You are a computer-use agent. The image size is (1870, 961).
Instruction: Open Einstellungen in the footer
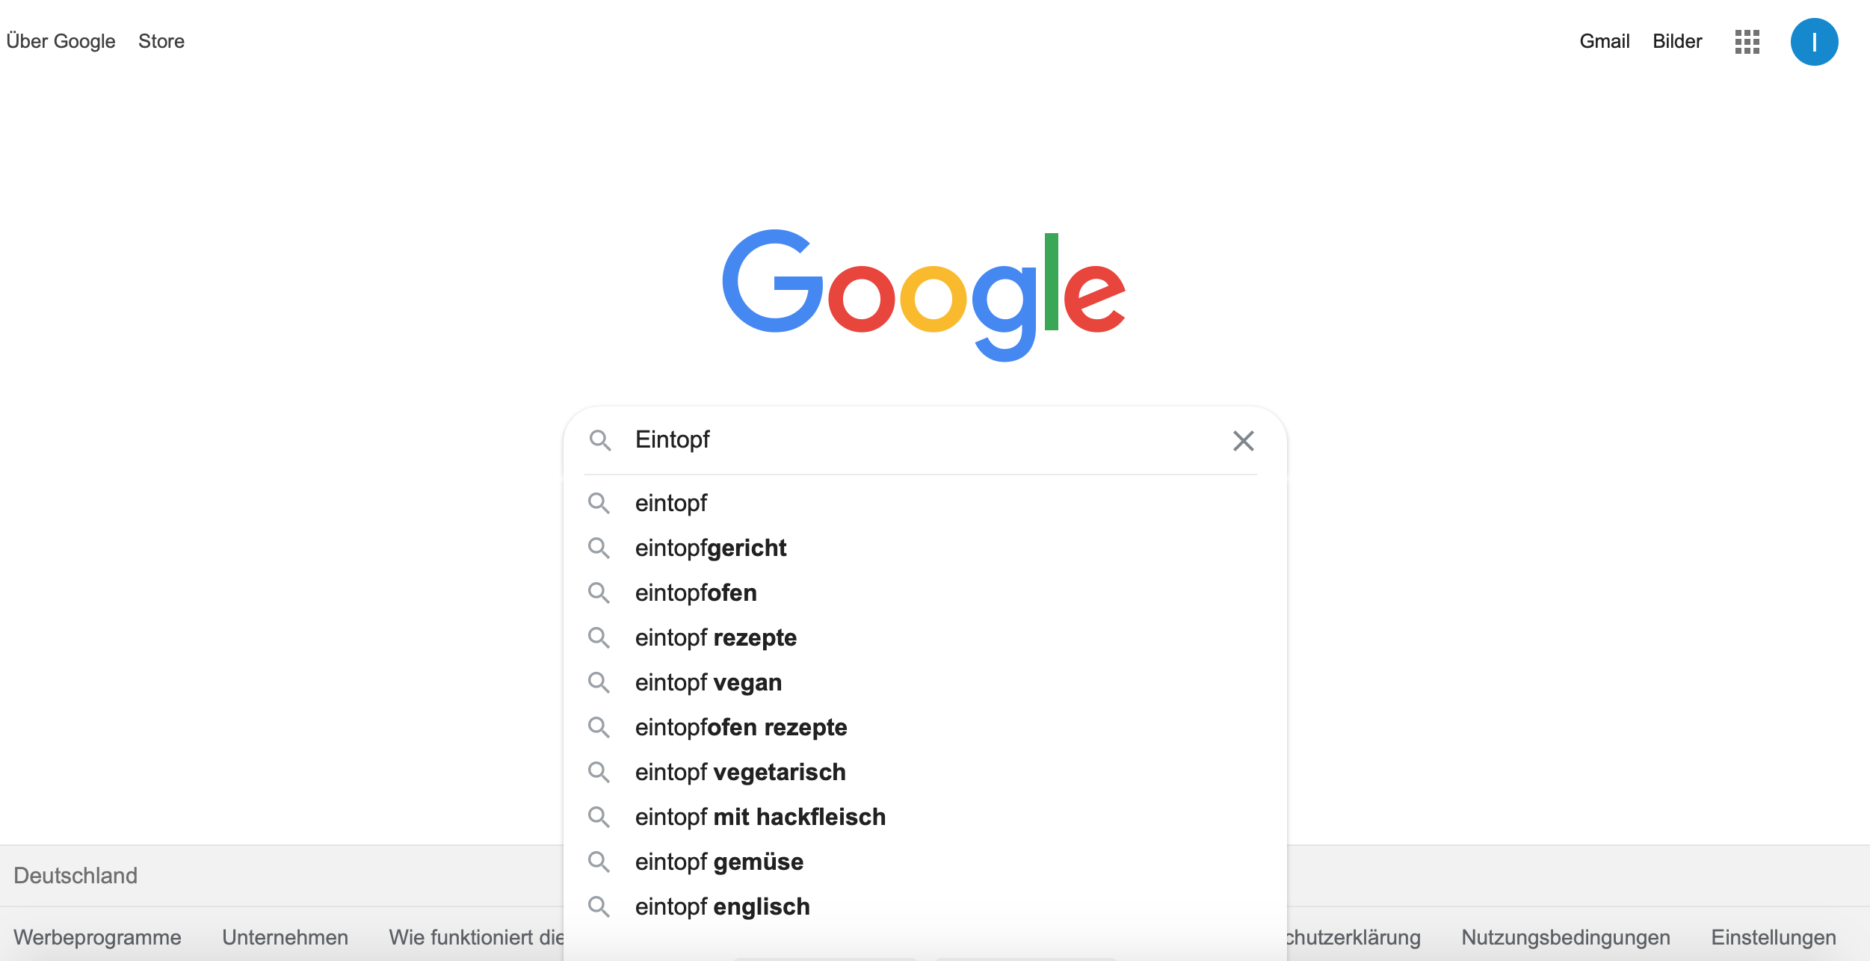click(x=1773, y=938)
